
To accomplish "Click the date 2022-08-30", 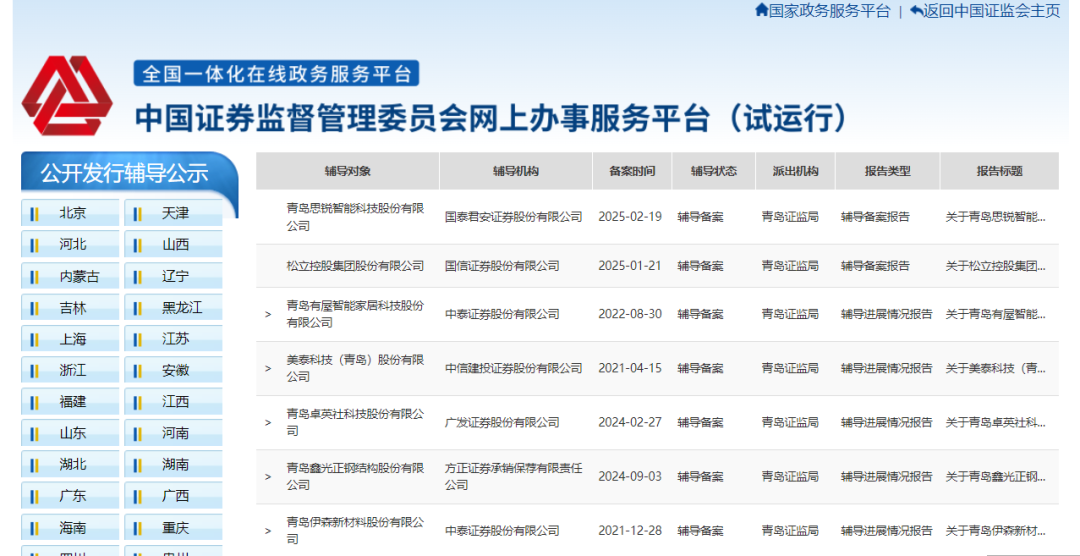I will tap(630, 314).
